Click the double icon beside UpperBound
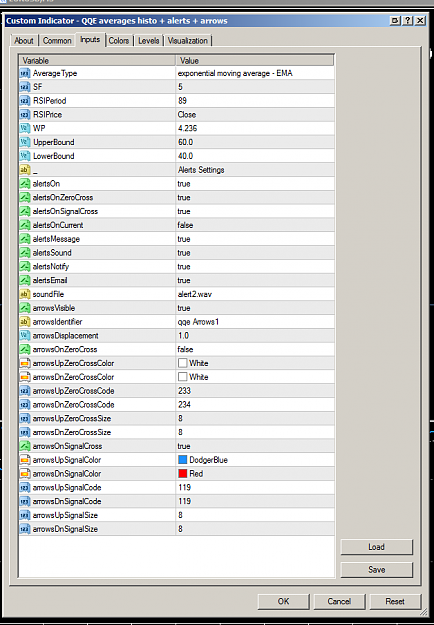 25,142
